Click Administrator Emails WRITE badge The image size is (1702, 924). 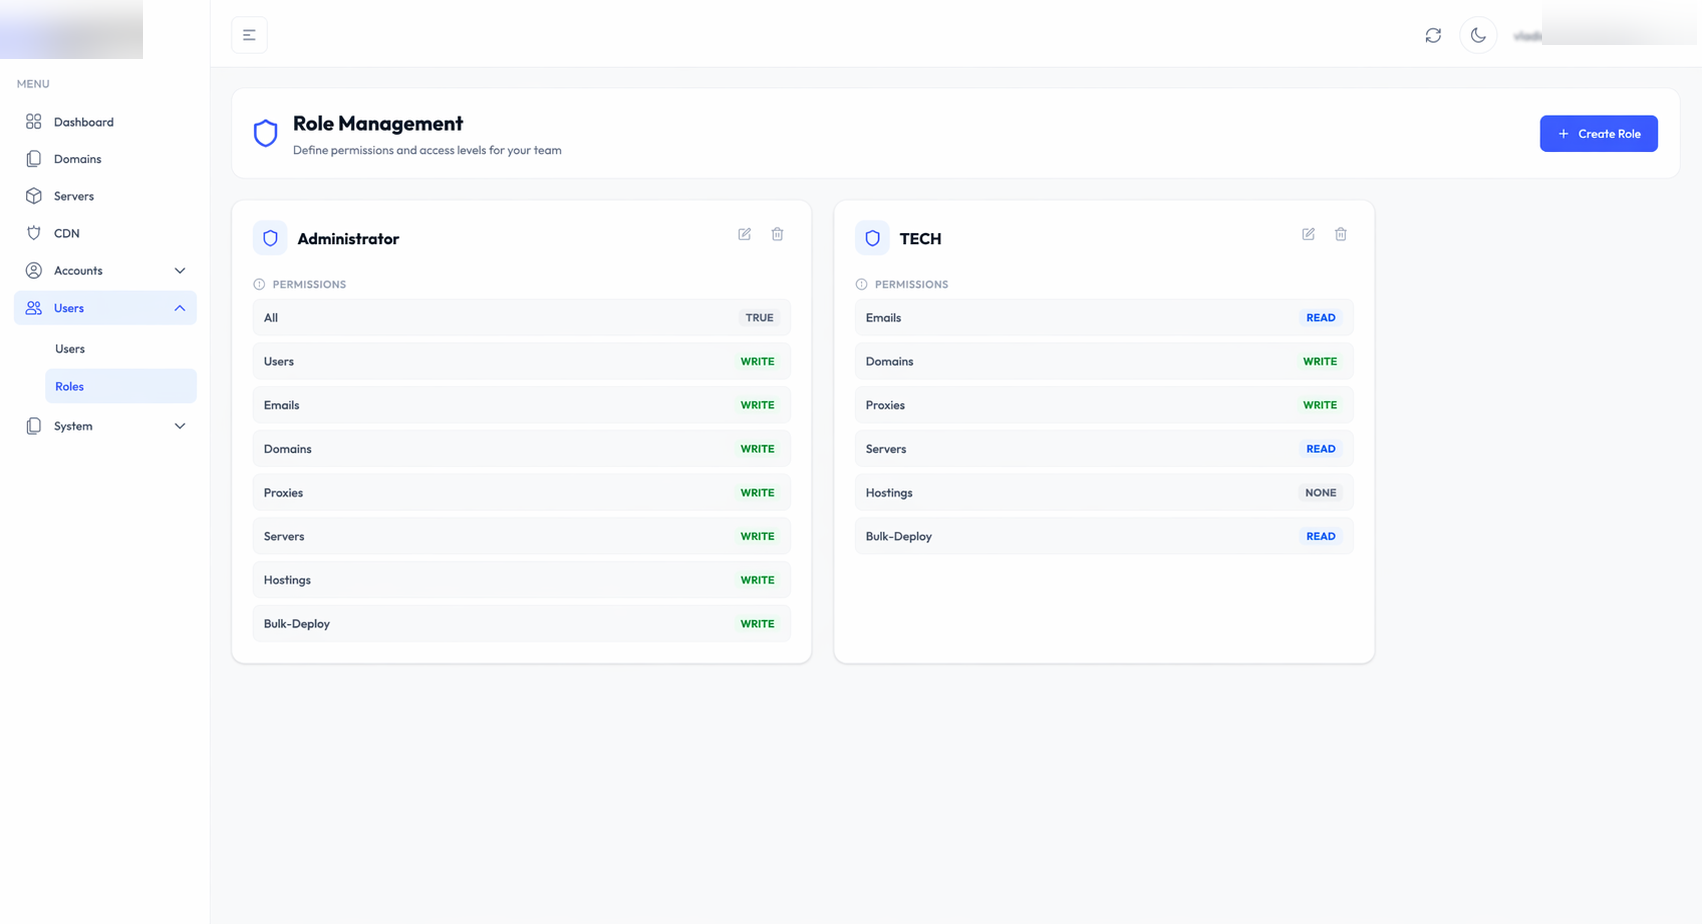pos(757,405)
